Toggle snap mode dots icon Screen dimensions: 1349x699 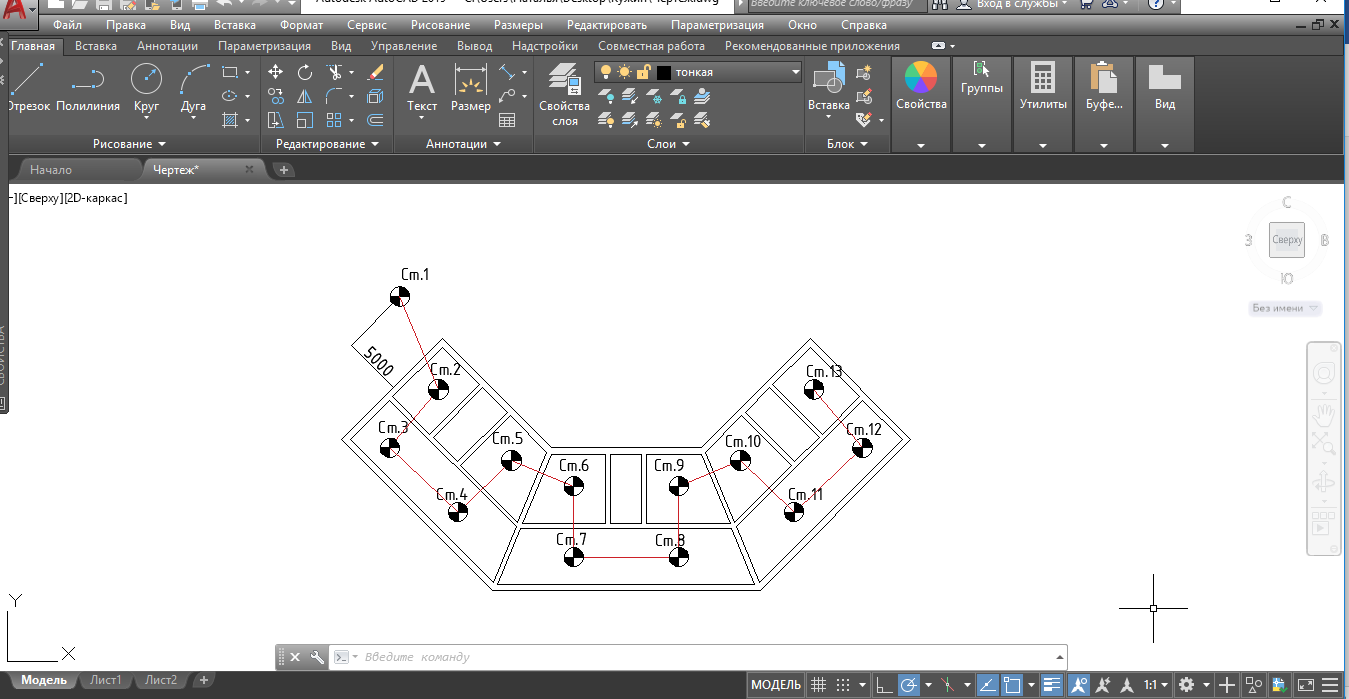click(843, 685)
